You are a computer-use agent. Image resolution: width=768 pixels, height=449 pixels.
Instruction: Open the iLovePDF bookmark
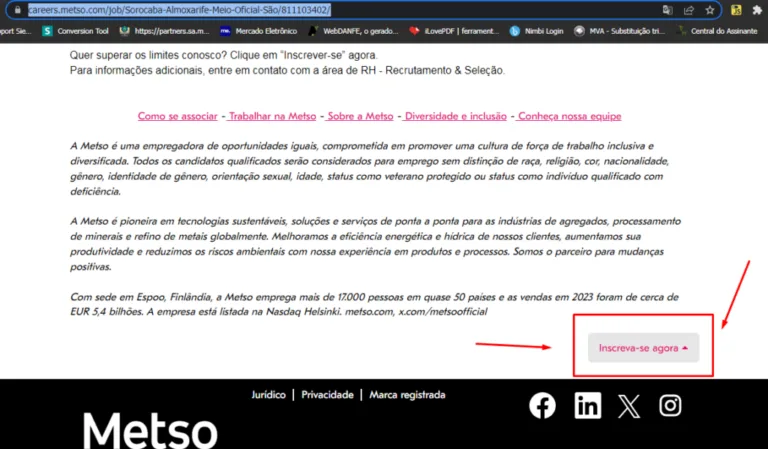pos(454,31)
